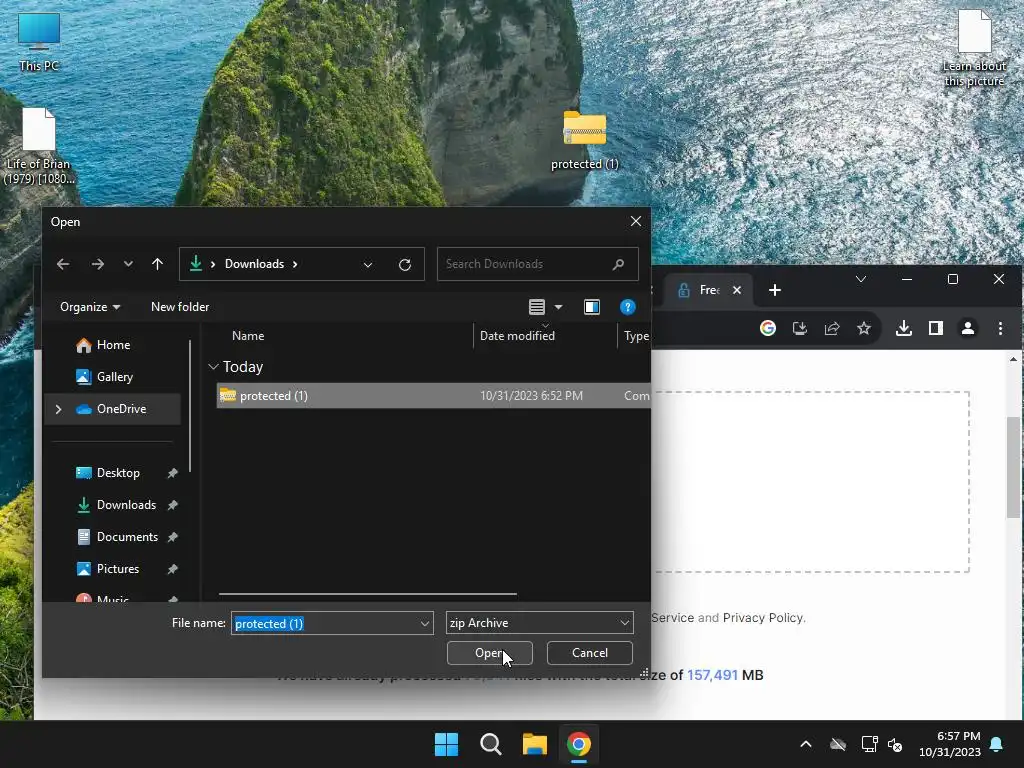Create a New folder
The image size is (1024, 768).
pyautogui.click(x=180, y=307)
